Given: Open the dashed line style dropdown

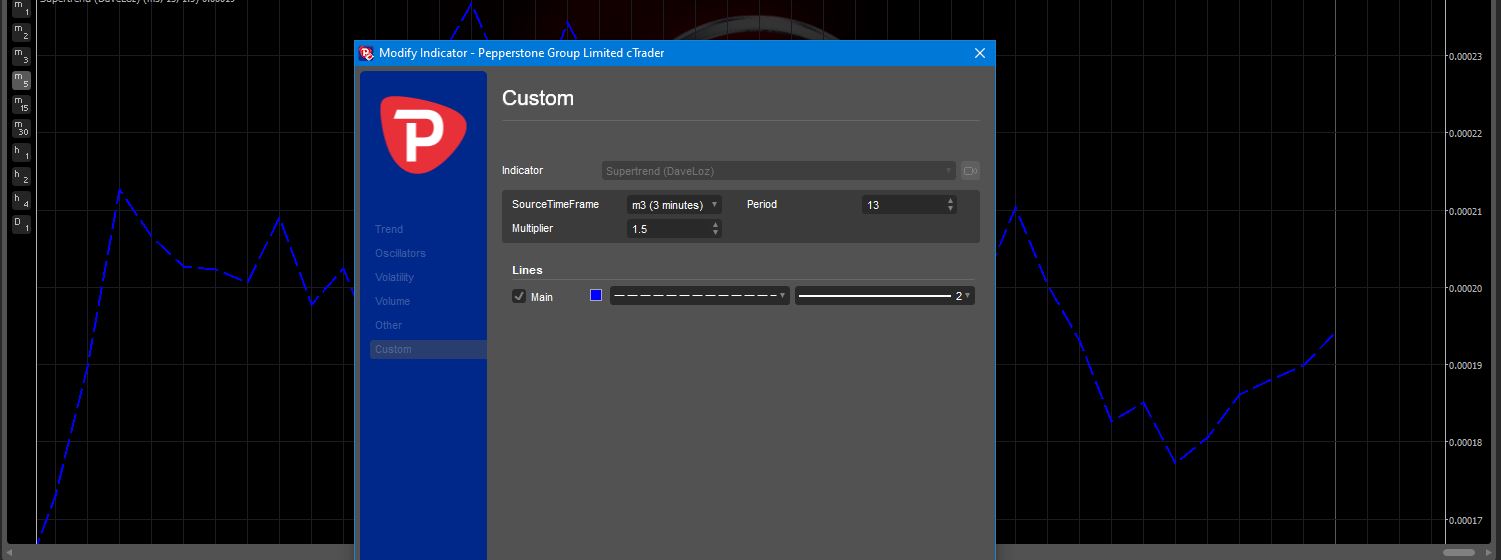Looking at the screenshot, I should [700, 296].
